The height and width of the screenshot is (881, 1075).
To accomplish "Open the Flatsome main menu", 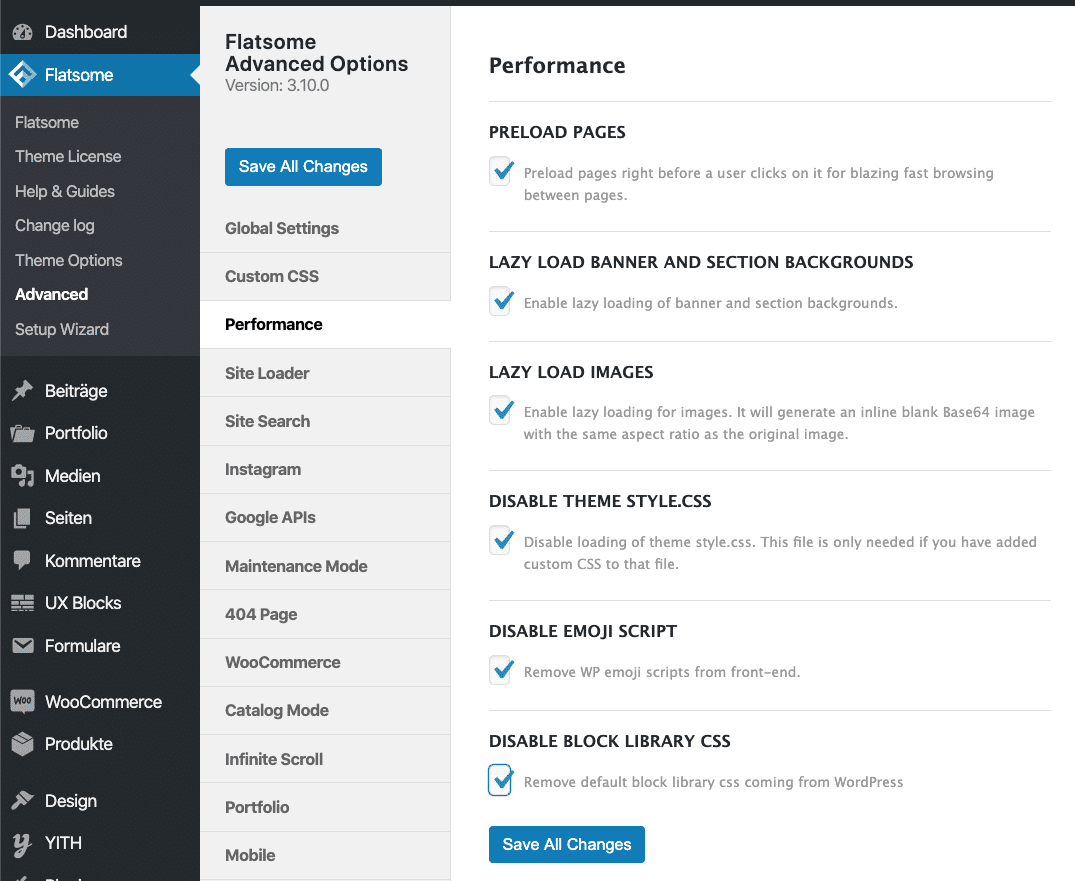I will (100, 75).
